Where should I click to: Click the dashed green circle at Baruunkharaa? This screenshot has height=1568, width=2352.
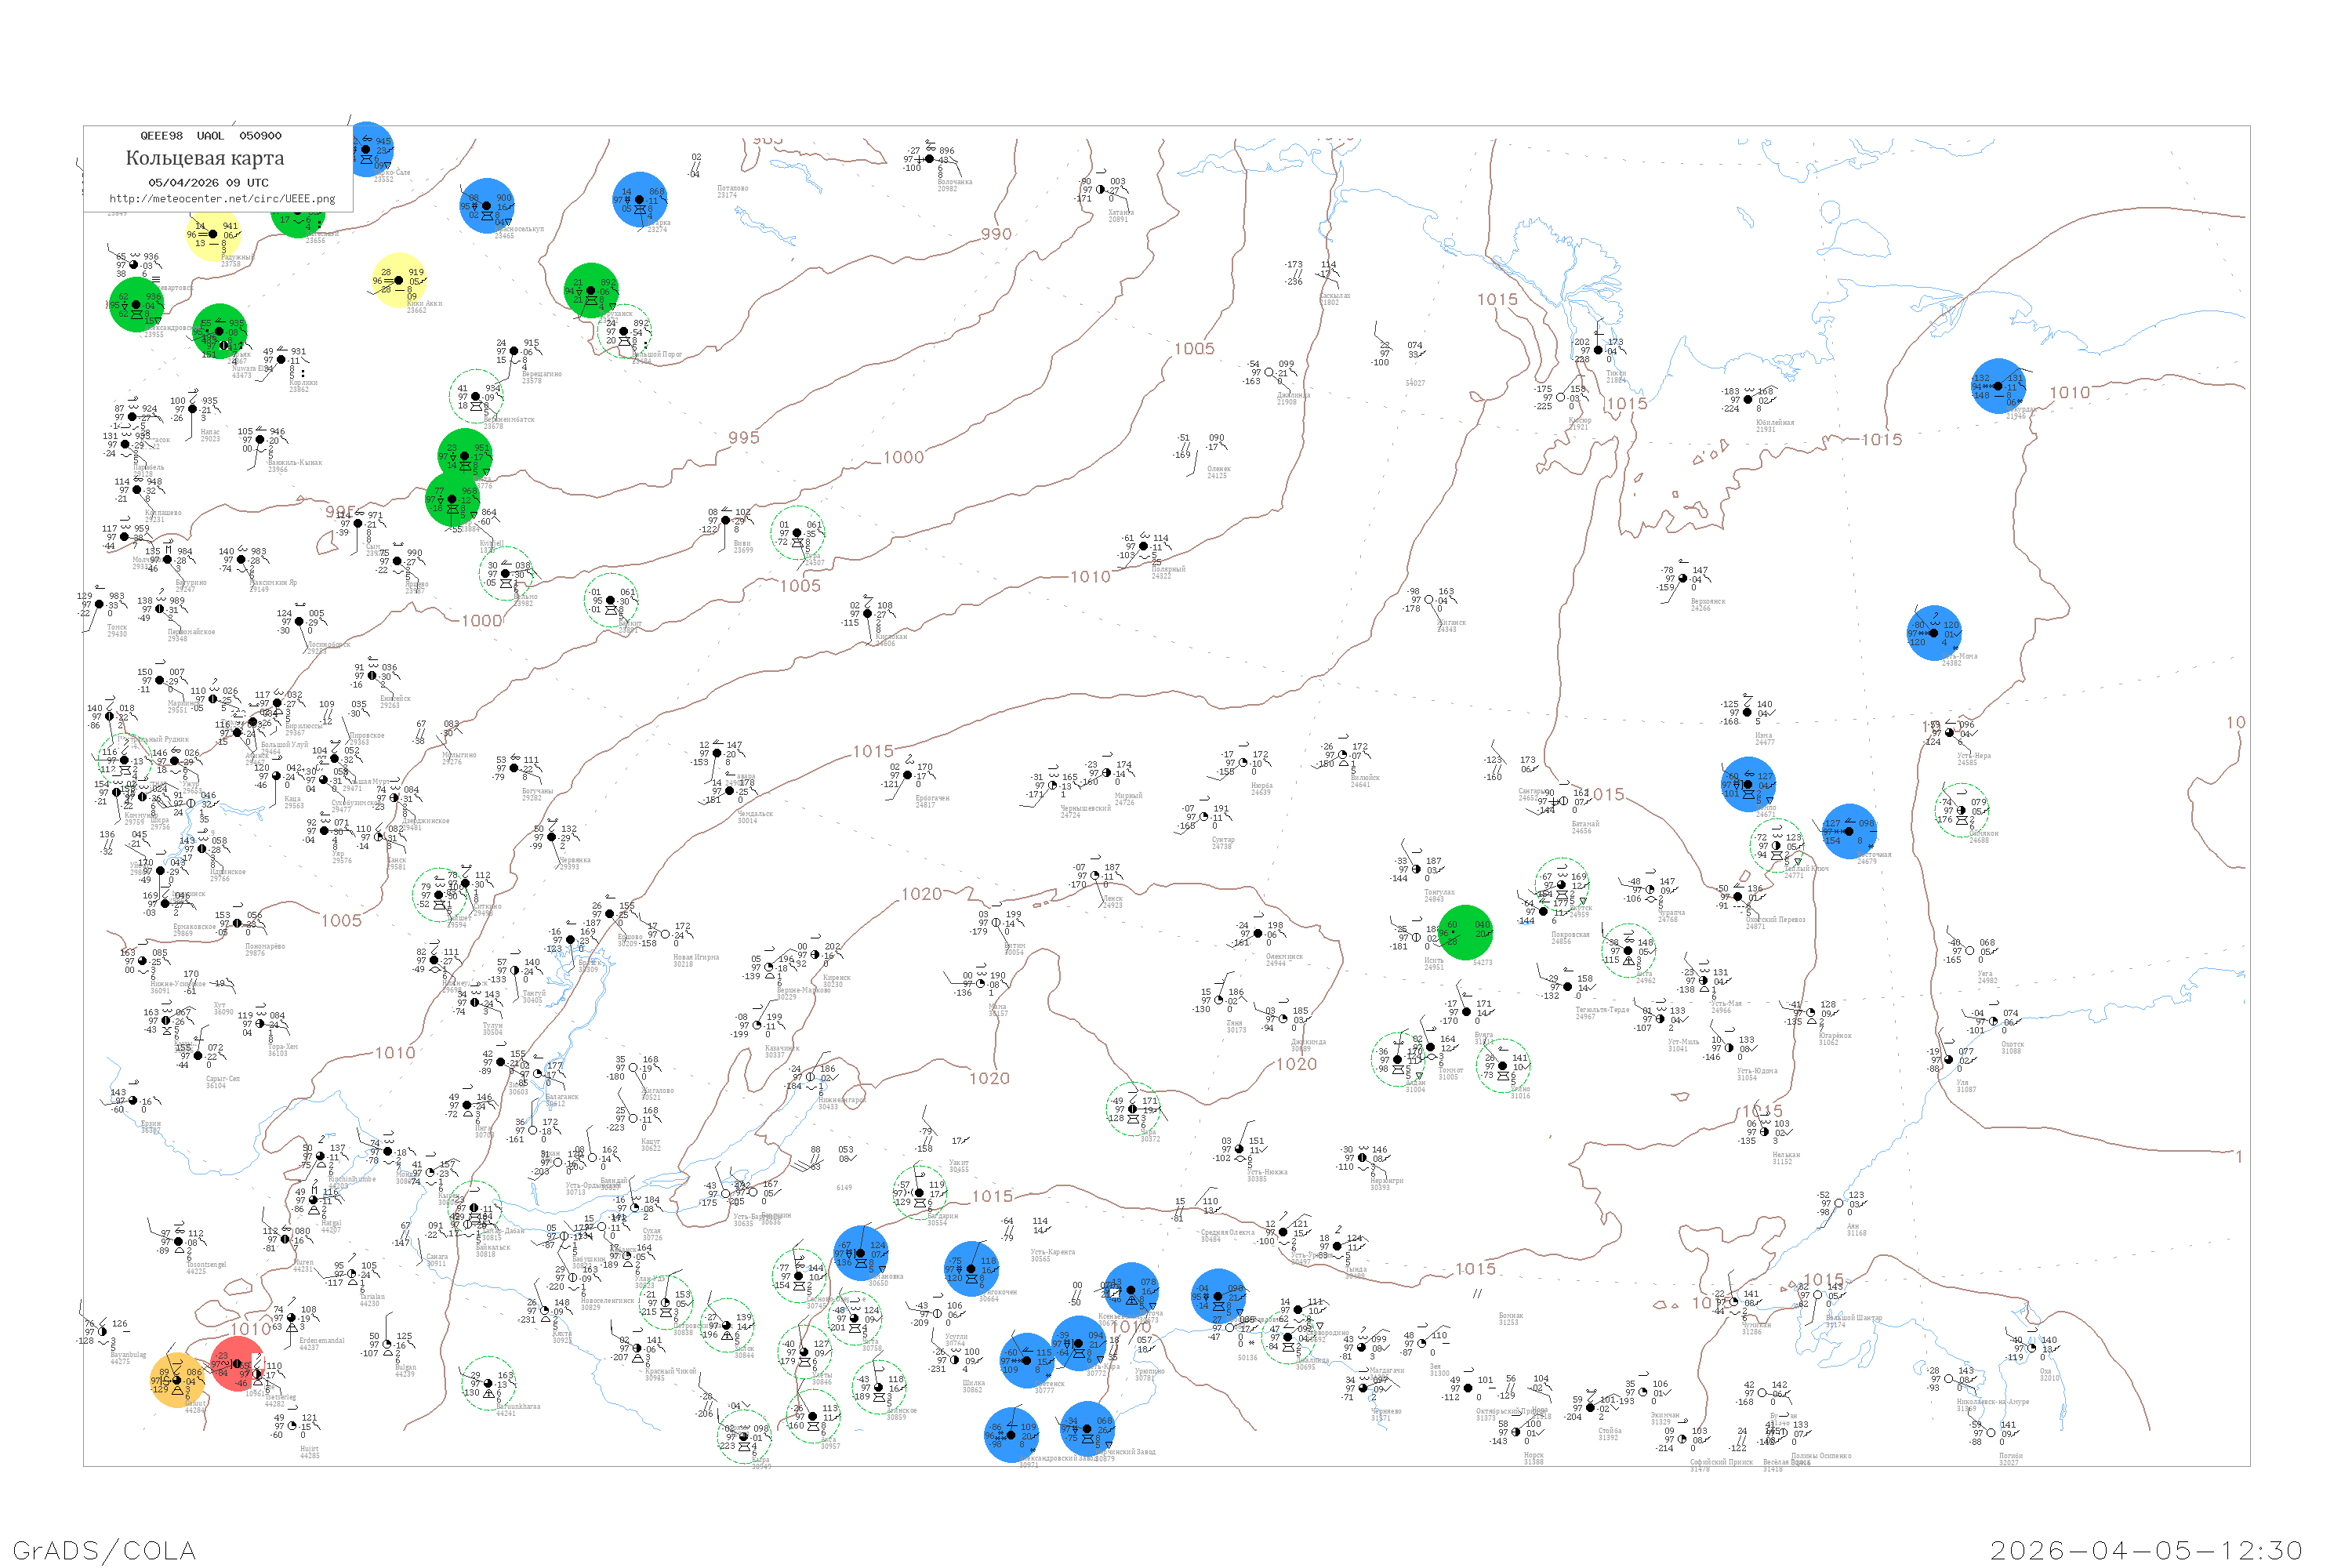coord(488,1384)
